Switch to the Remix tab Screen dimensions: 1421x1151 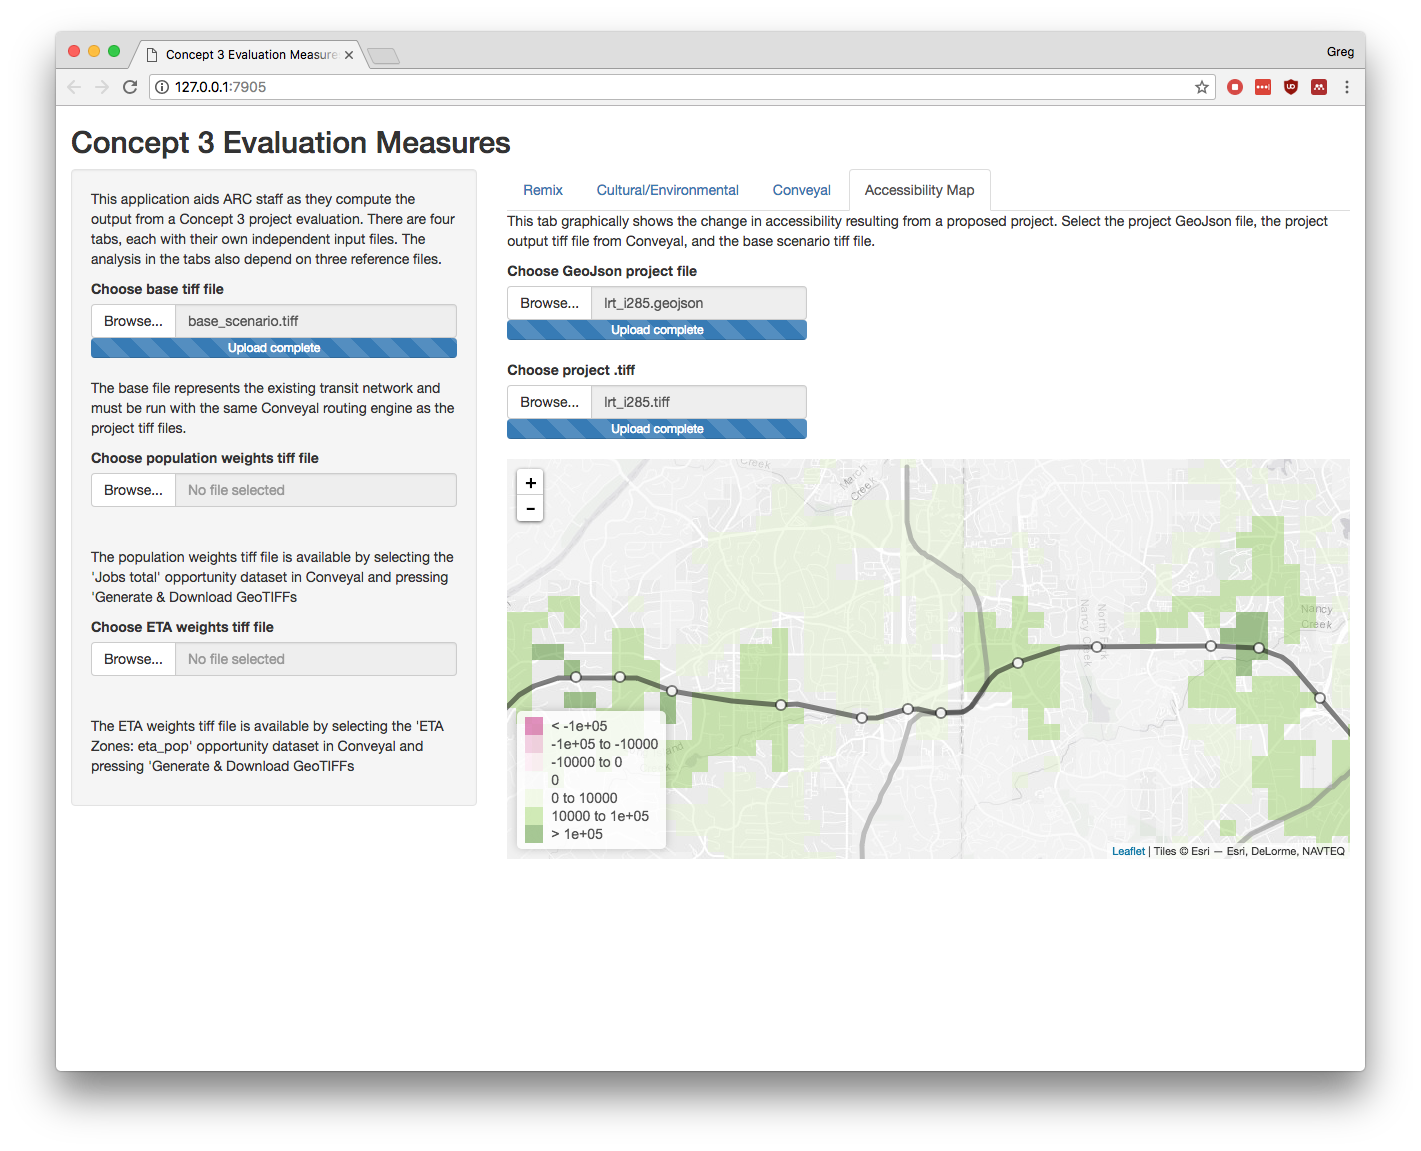tap(543, 190)
